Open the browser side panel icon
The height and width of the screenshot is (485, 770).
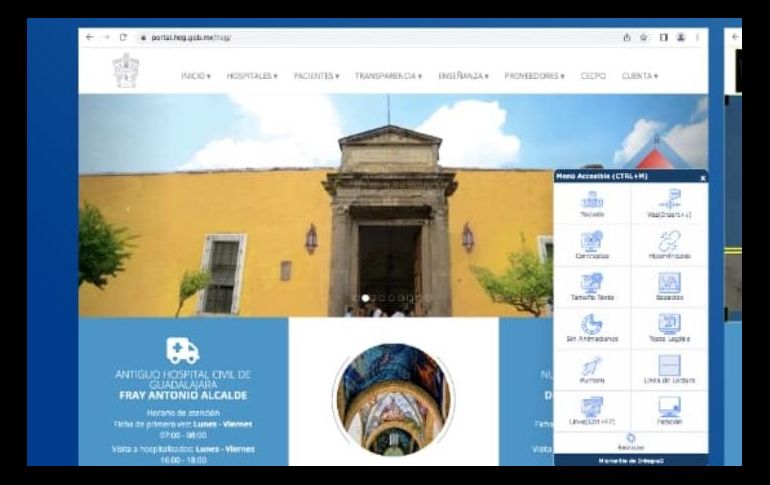click(663, 37)
